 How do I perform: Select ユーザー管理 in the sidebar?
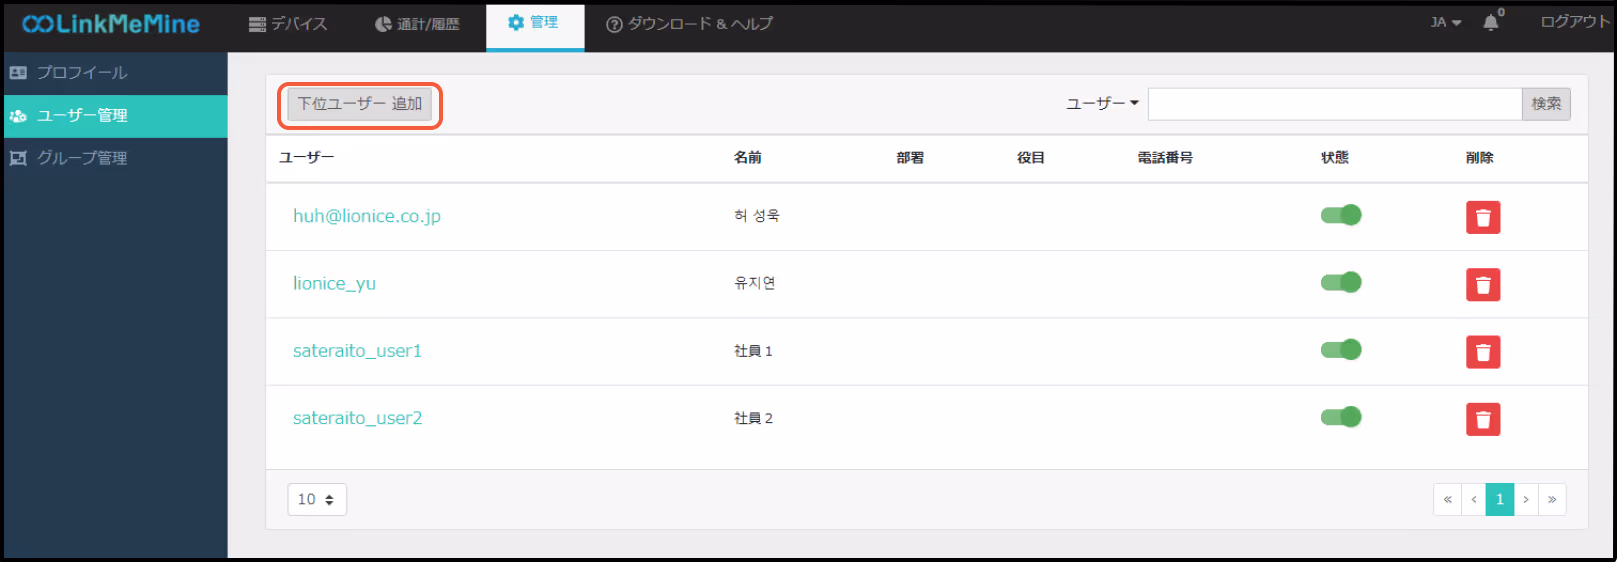coord(116,116)
